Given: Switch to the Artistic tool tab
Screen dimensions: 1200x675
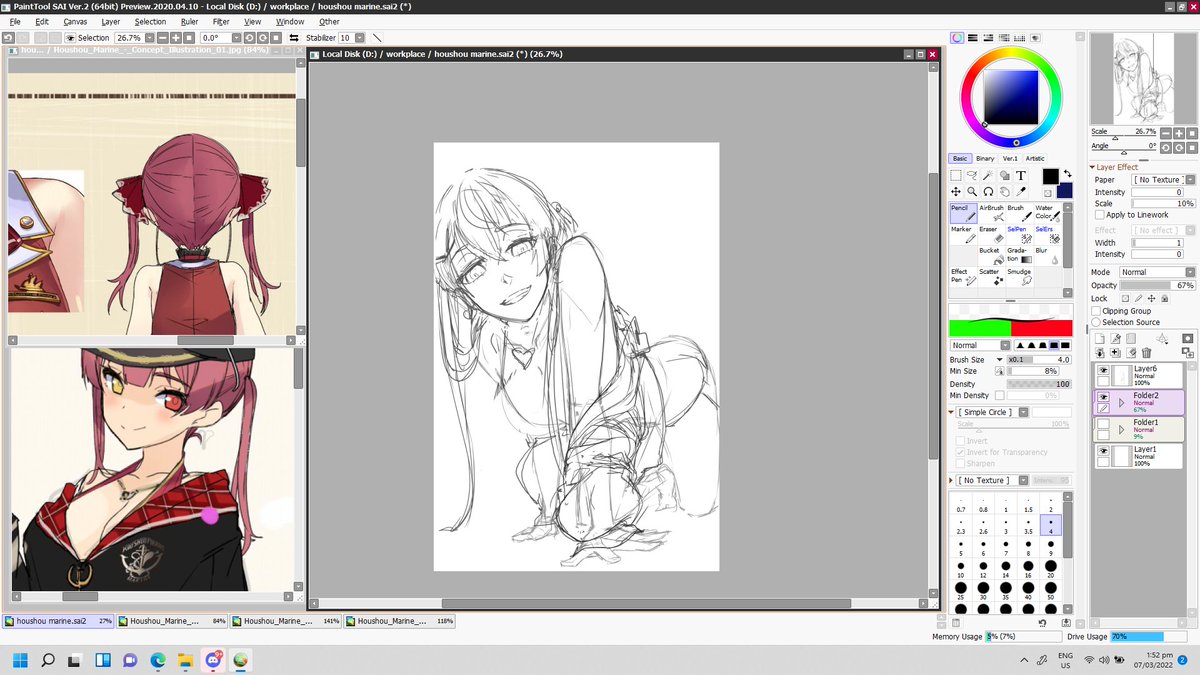Looking at the screenshot, I should click(1035, 158).
